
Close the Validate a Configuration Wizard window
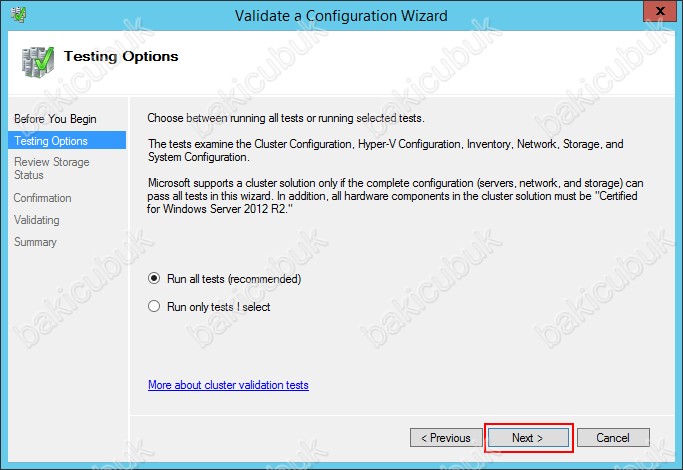click(x=660, y=11)
